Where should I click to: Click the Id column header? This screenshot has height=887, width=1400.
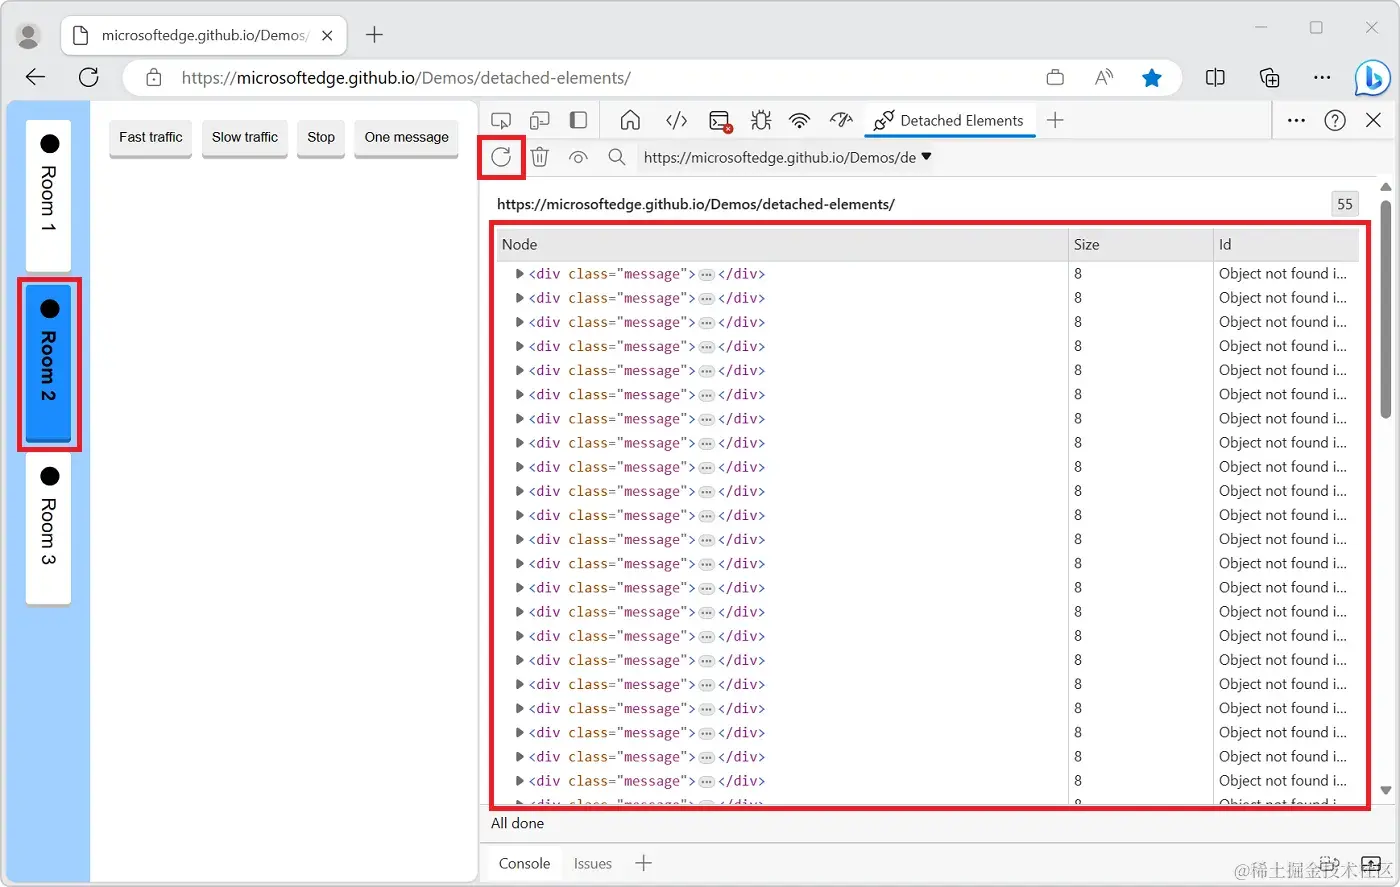click(x=1286, y=245)
